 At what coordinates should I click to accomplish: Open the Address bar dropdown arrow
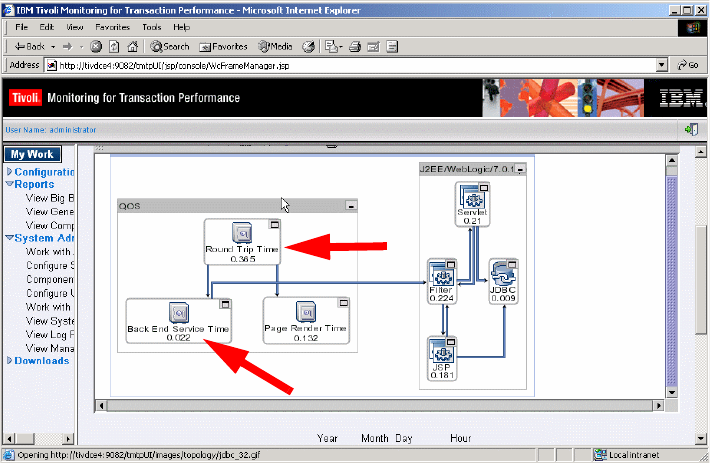click(x=662, y=65)
